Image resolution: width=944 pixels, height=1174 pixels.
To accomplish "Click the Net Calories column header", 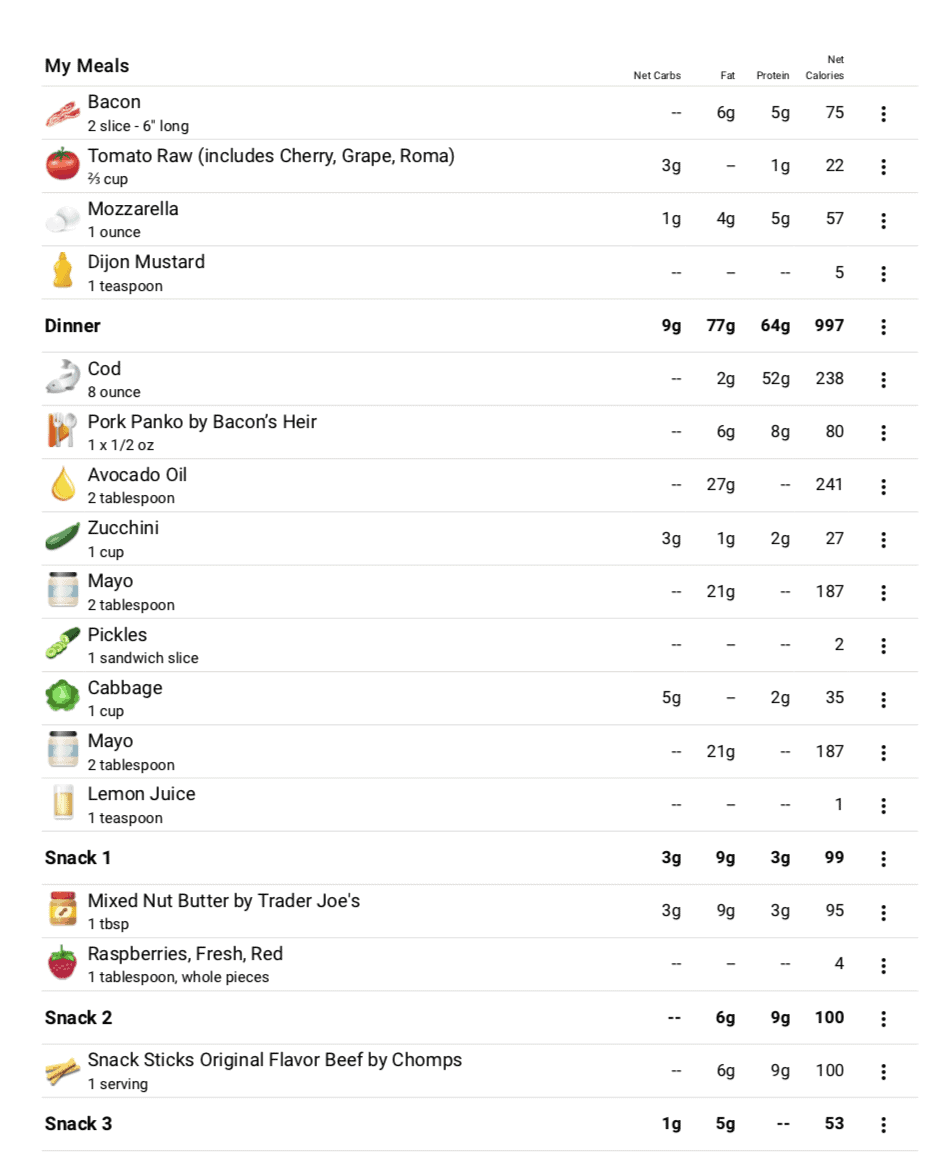I will [x=825, y=67].
